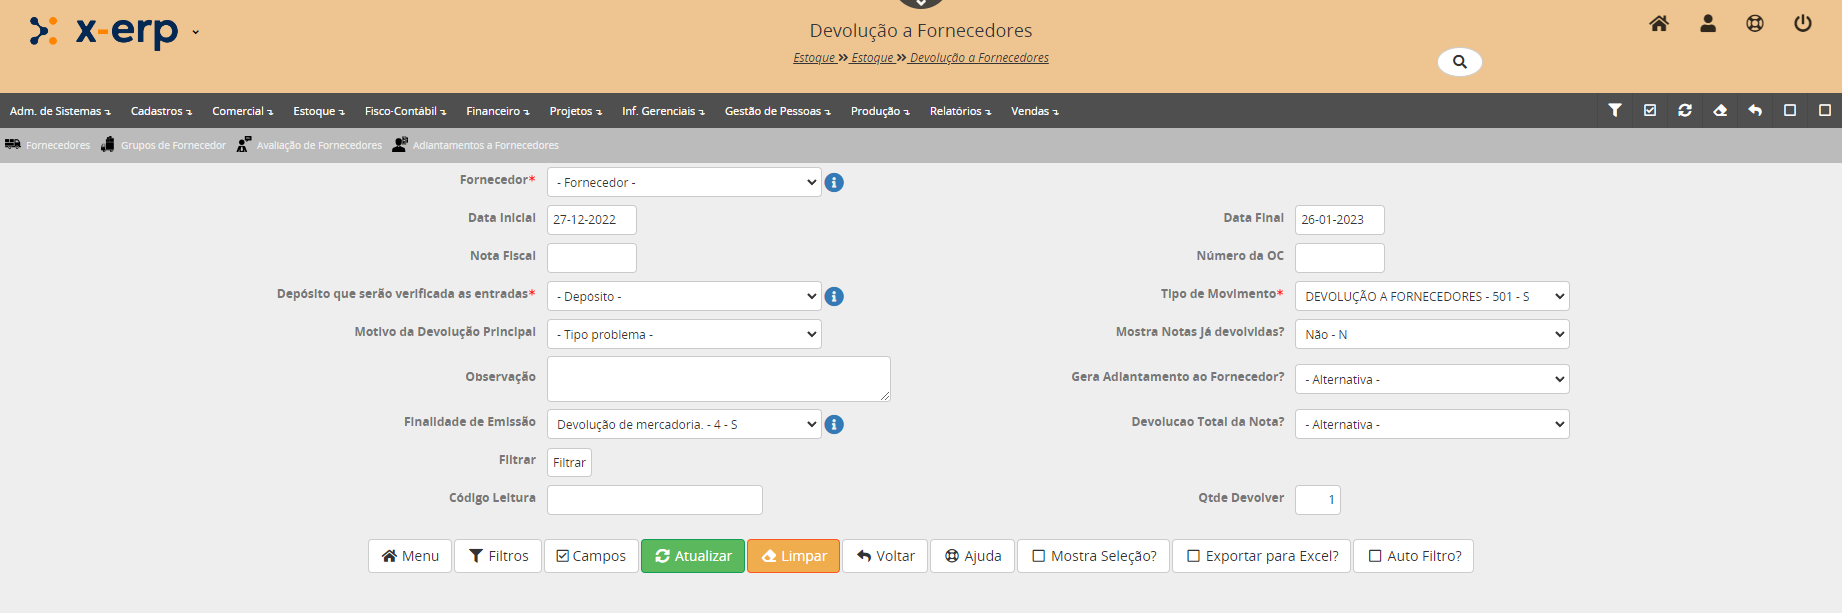Open Motivo da Devolução Principal dropdown
The height and width of the screenshot is (613, 1842).
(684, 334)
